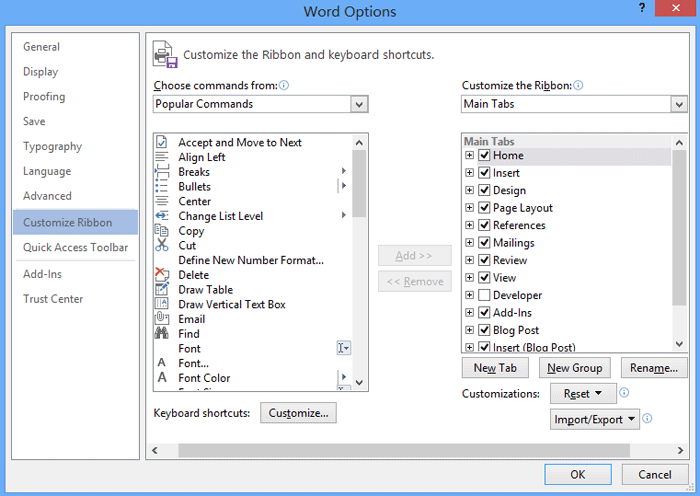Open the Quick Access Toolbar category
This screenshot has height=496, width=700.
pos(75,247)
